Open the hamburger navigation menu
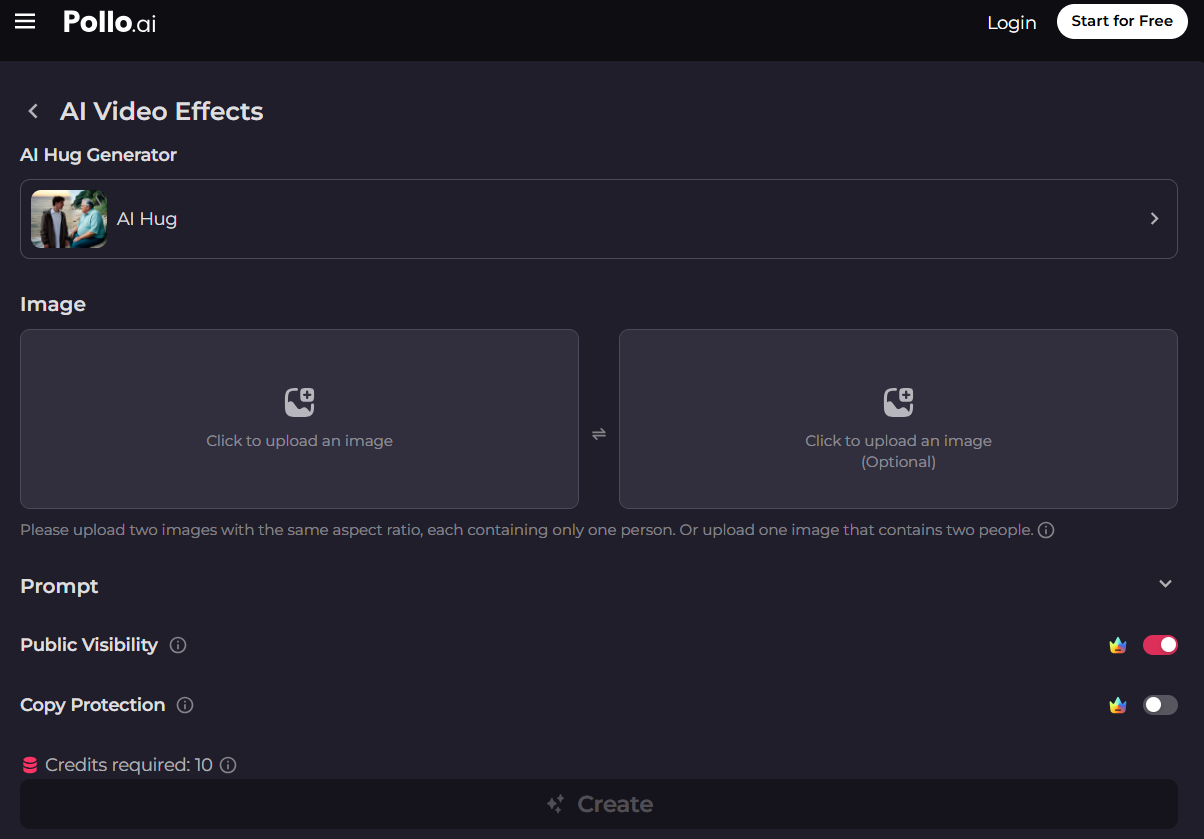The image size is (1204, 839). point(25,22)
